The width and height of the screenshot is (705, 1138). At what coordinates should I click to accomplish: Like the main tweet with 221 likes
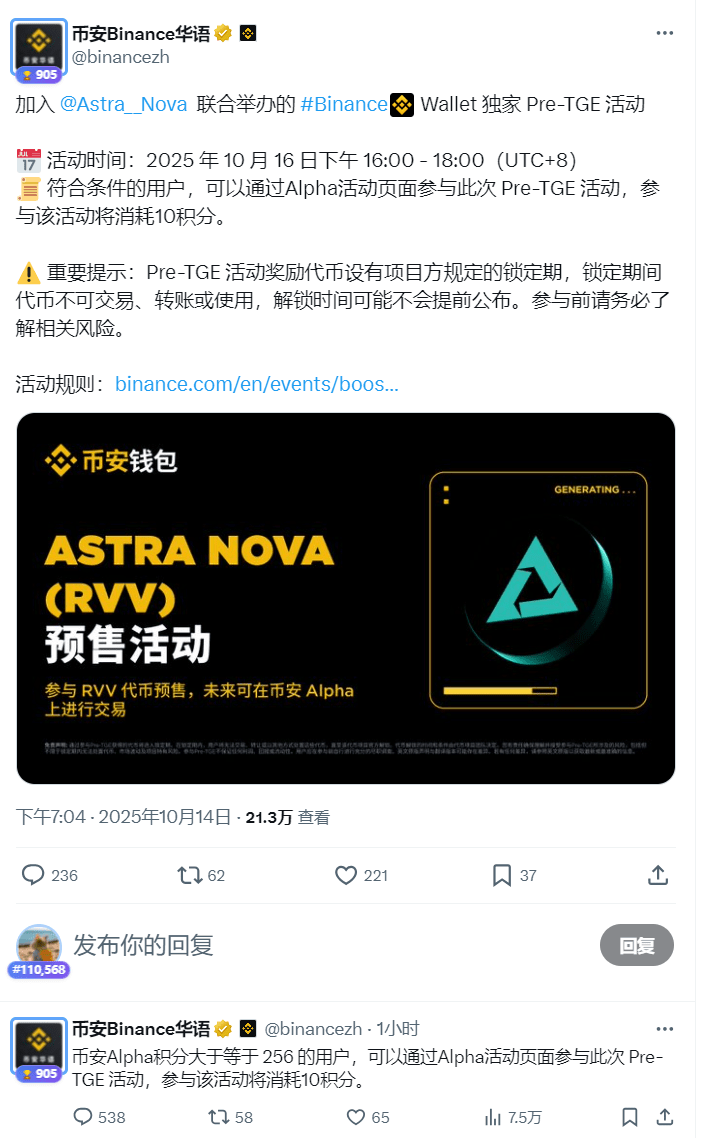(346, 875)
